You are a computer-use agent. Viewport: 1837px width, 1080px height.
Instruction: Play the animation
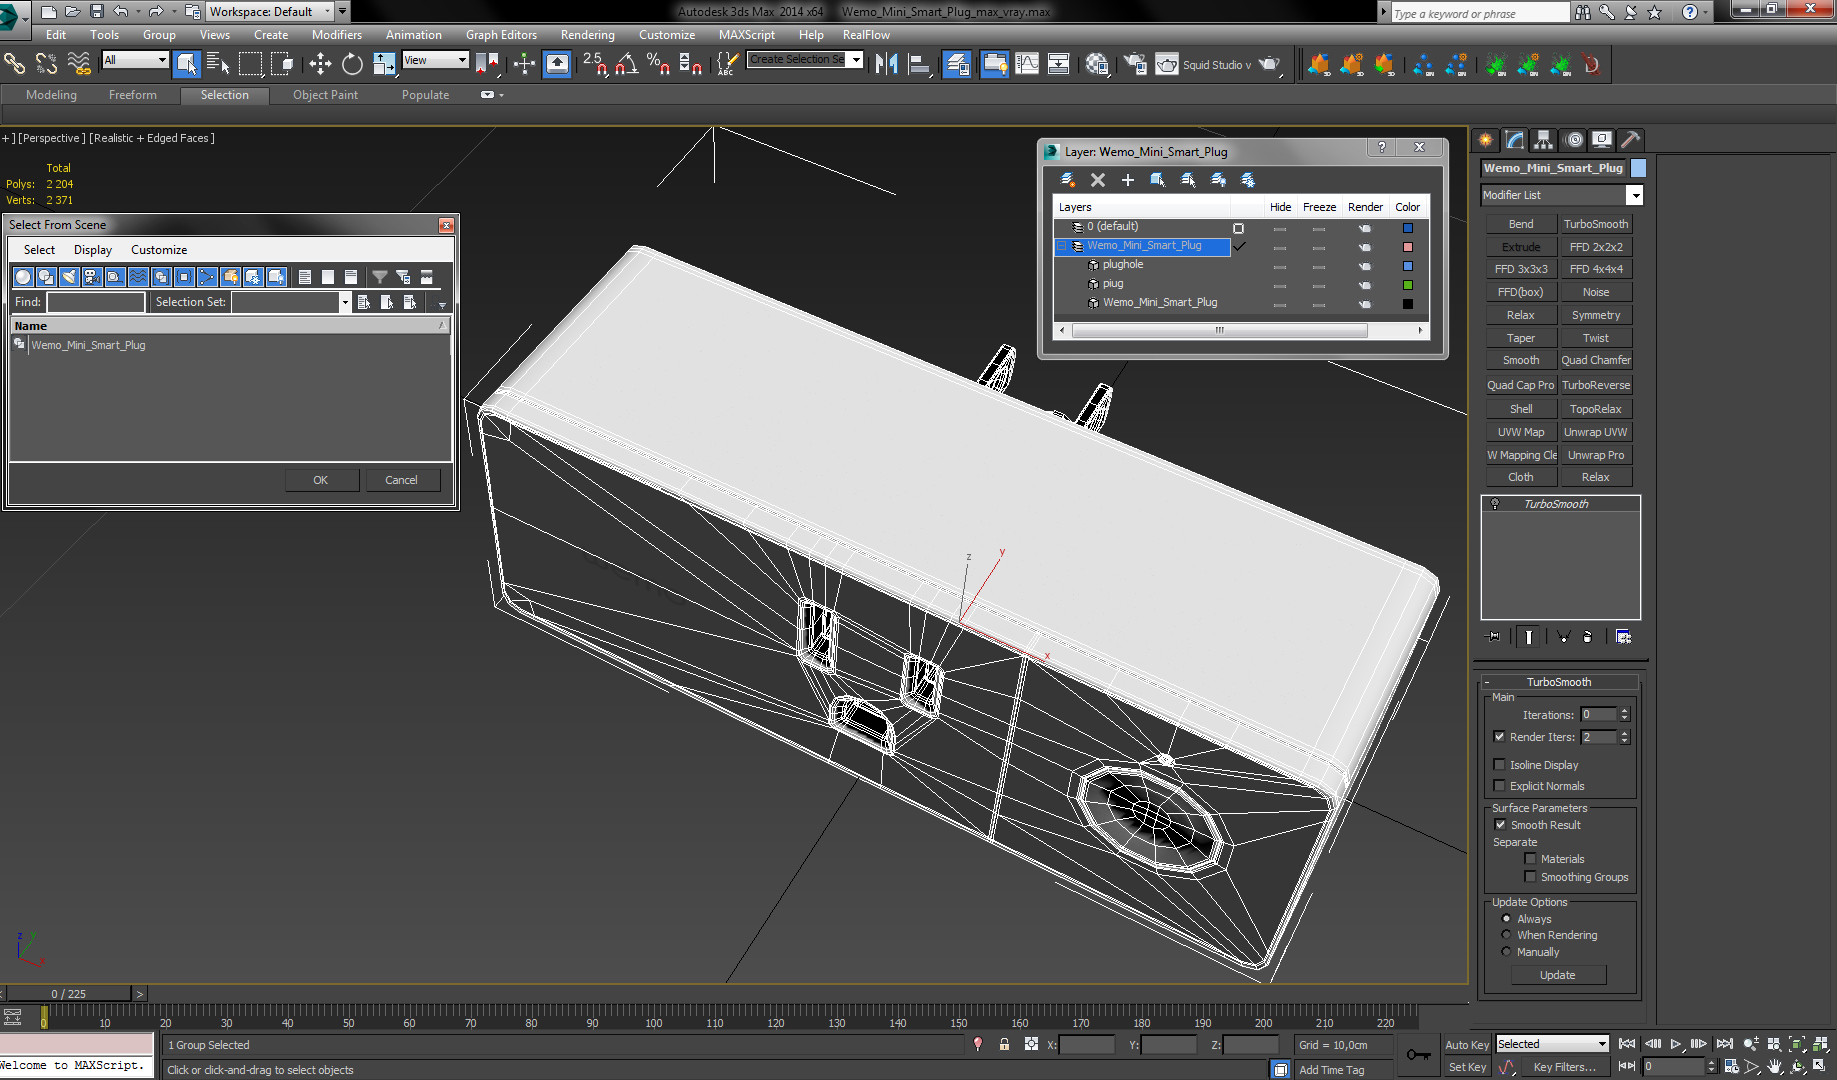(1677, 1044)
